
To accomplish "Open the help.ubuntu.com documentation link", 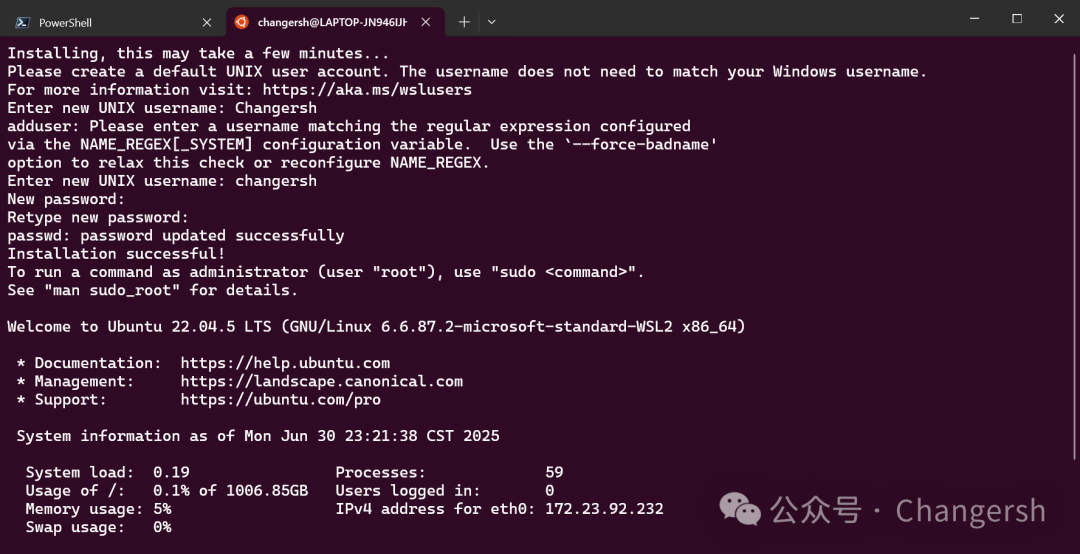I will [285, 363].
